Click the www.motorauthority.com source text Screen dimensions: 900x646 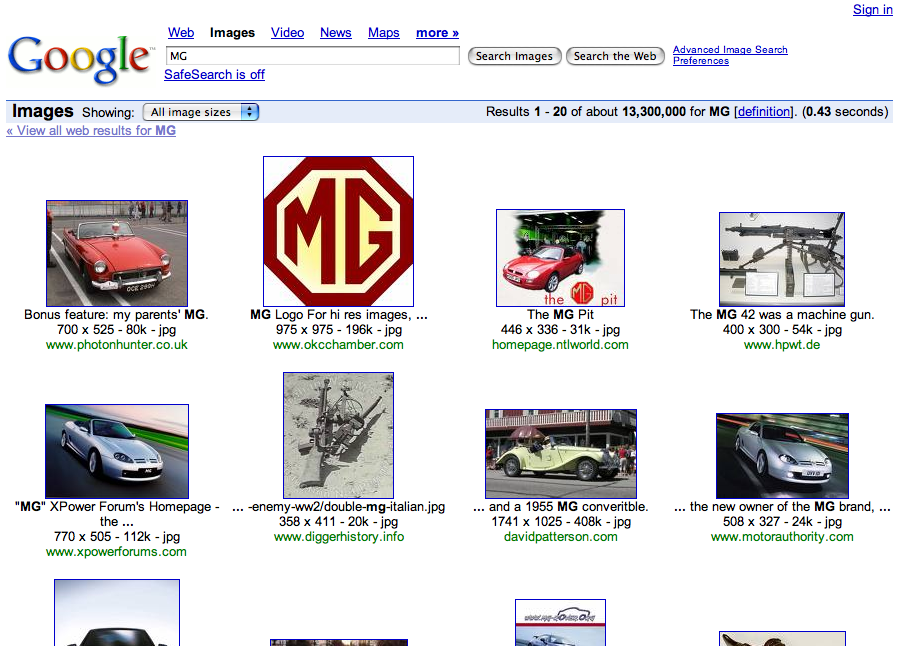(x=782, y=537)
